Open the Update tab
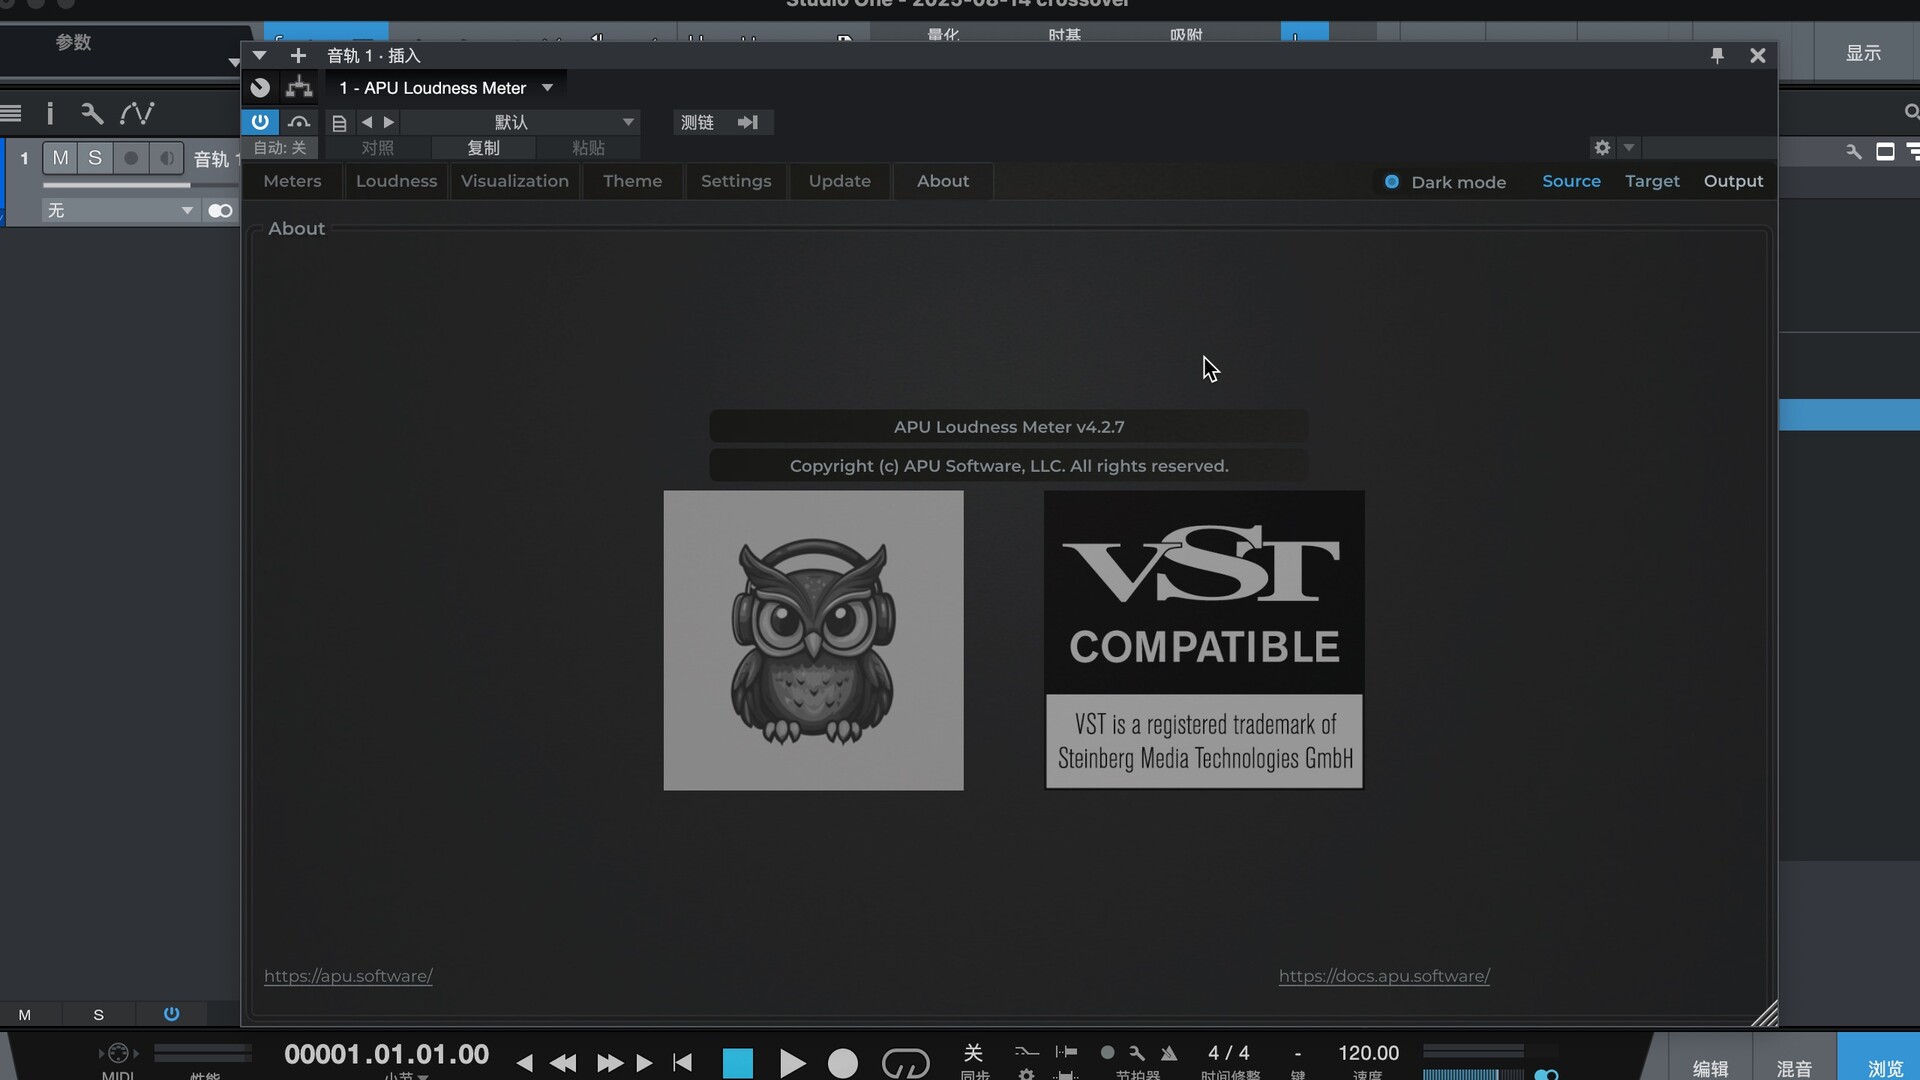Image resolution: width=1920 pixels, height=1080 pixels. (839, 181)
